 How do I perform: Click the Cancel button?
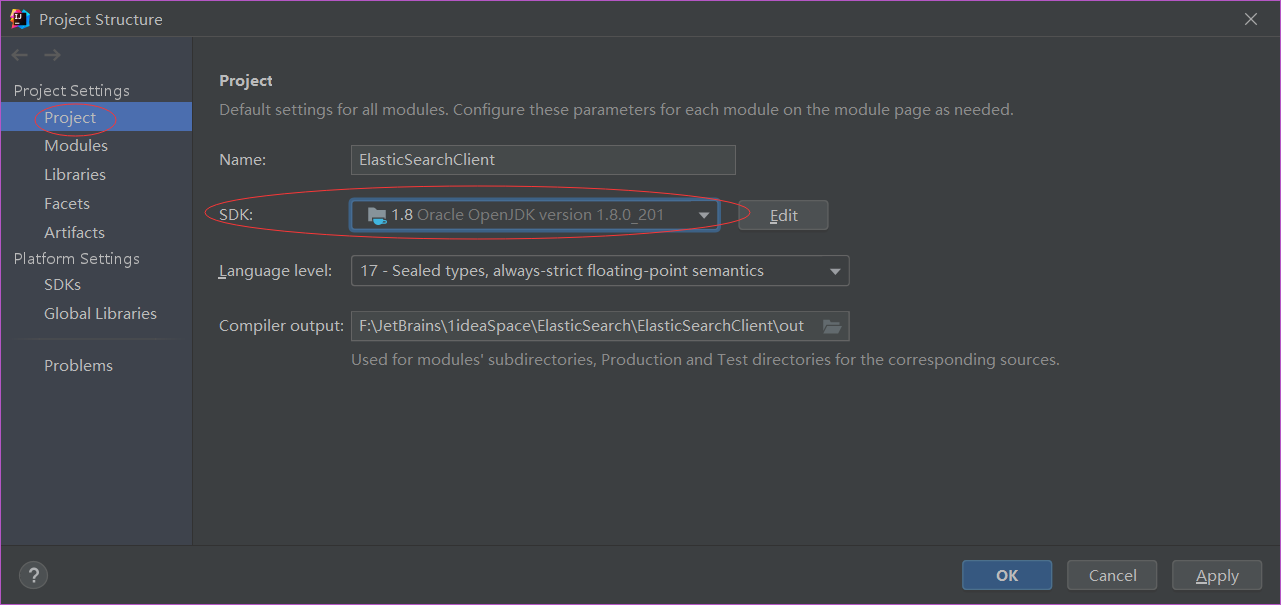point(1112,575)
